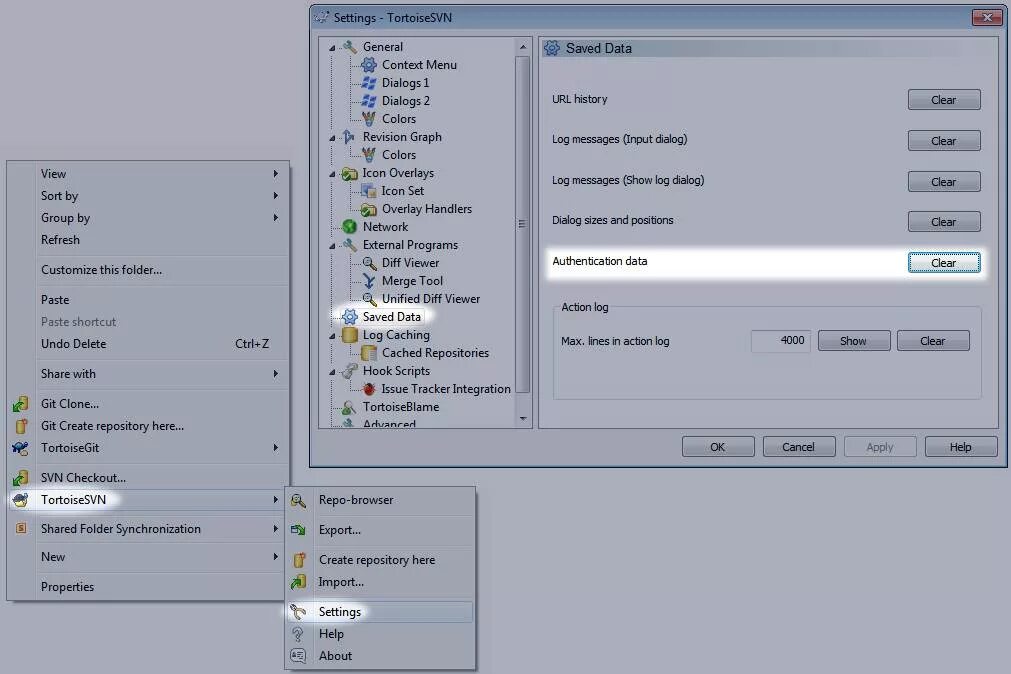Collapse the Hook Scripts tree node
Screen dimensions: 1011x674
point(332,372)
